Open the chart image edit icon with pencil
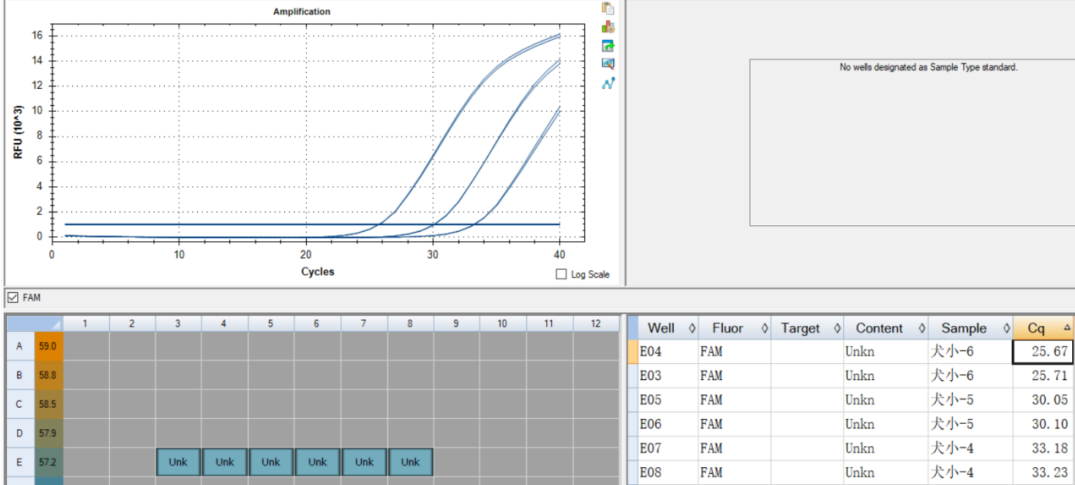 607,64
